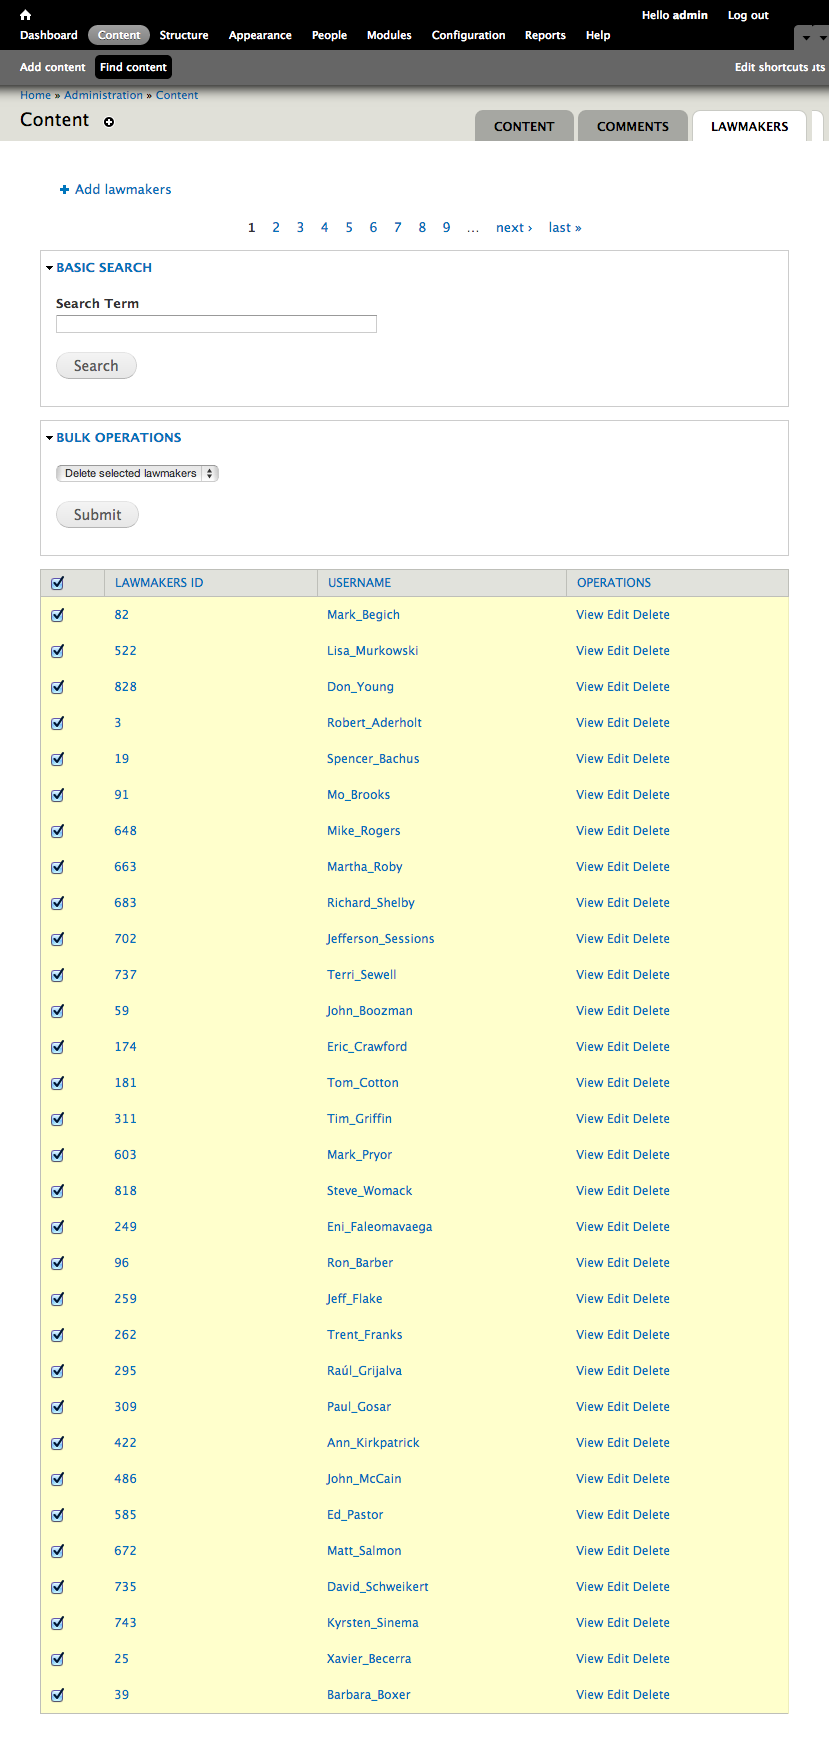829x1764 pixels.
Task: Uncheck the checkbox for John_McCain
Action: [x=57, y=1479]
